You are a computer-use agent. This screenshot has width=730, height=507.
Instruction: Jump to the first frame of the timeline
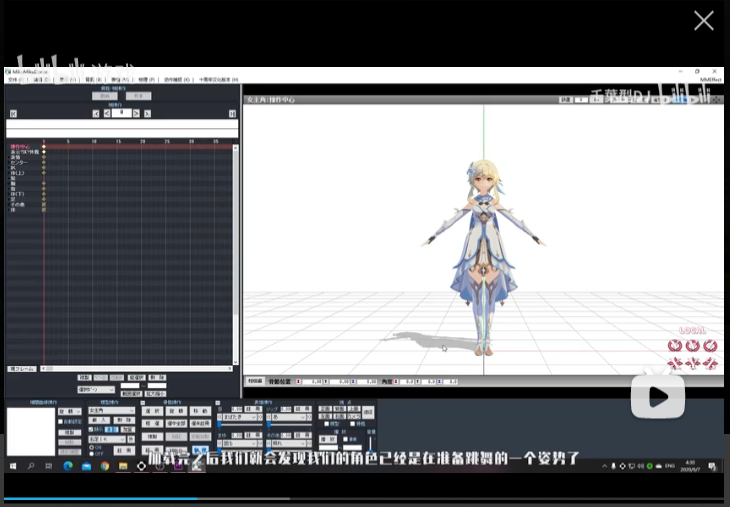(14, 114)
